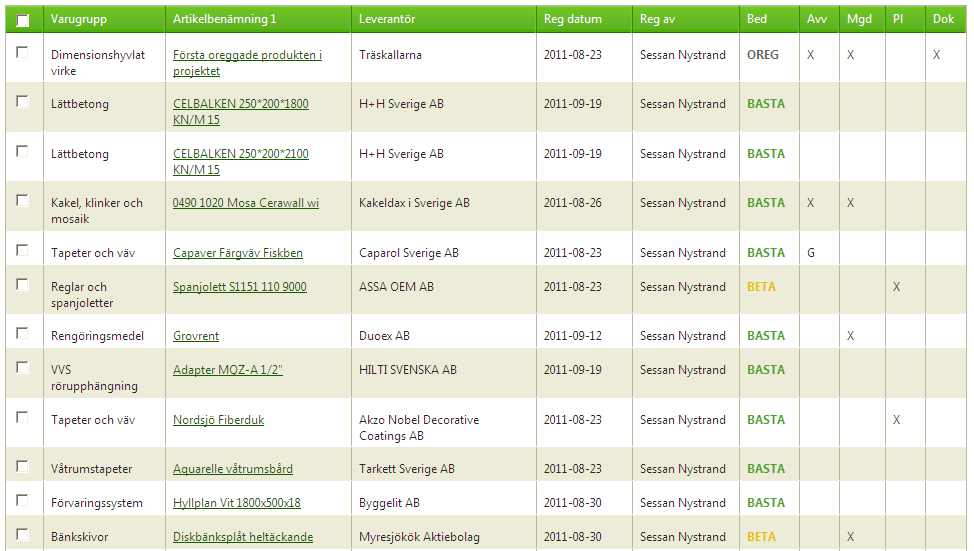Tick the Bänkskivor row checkbox

point(22,535)
